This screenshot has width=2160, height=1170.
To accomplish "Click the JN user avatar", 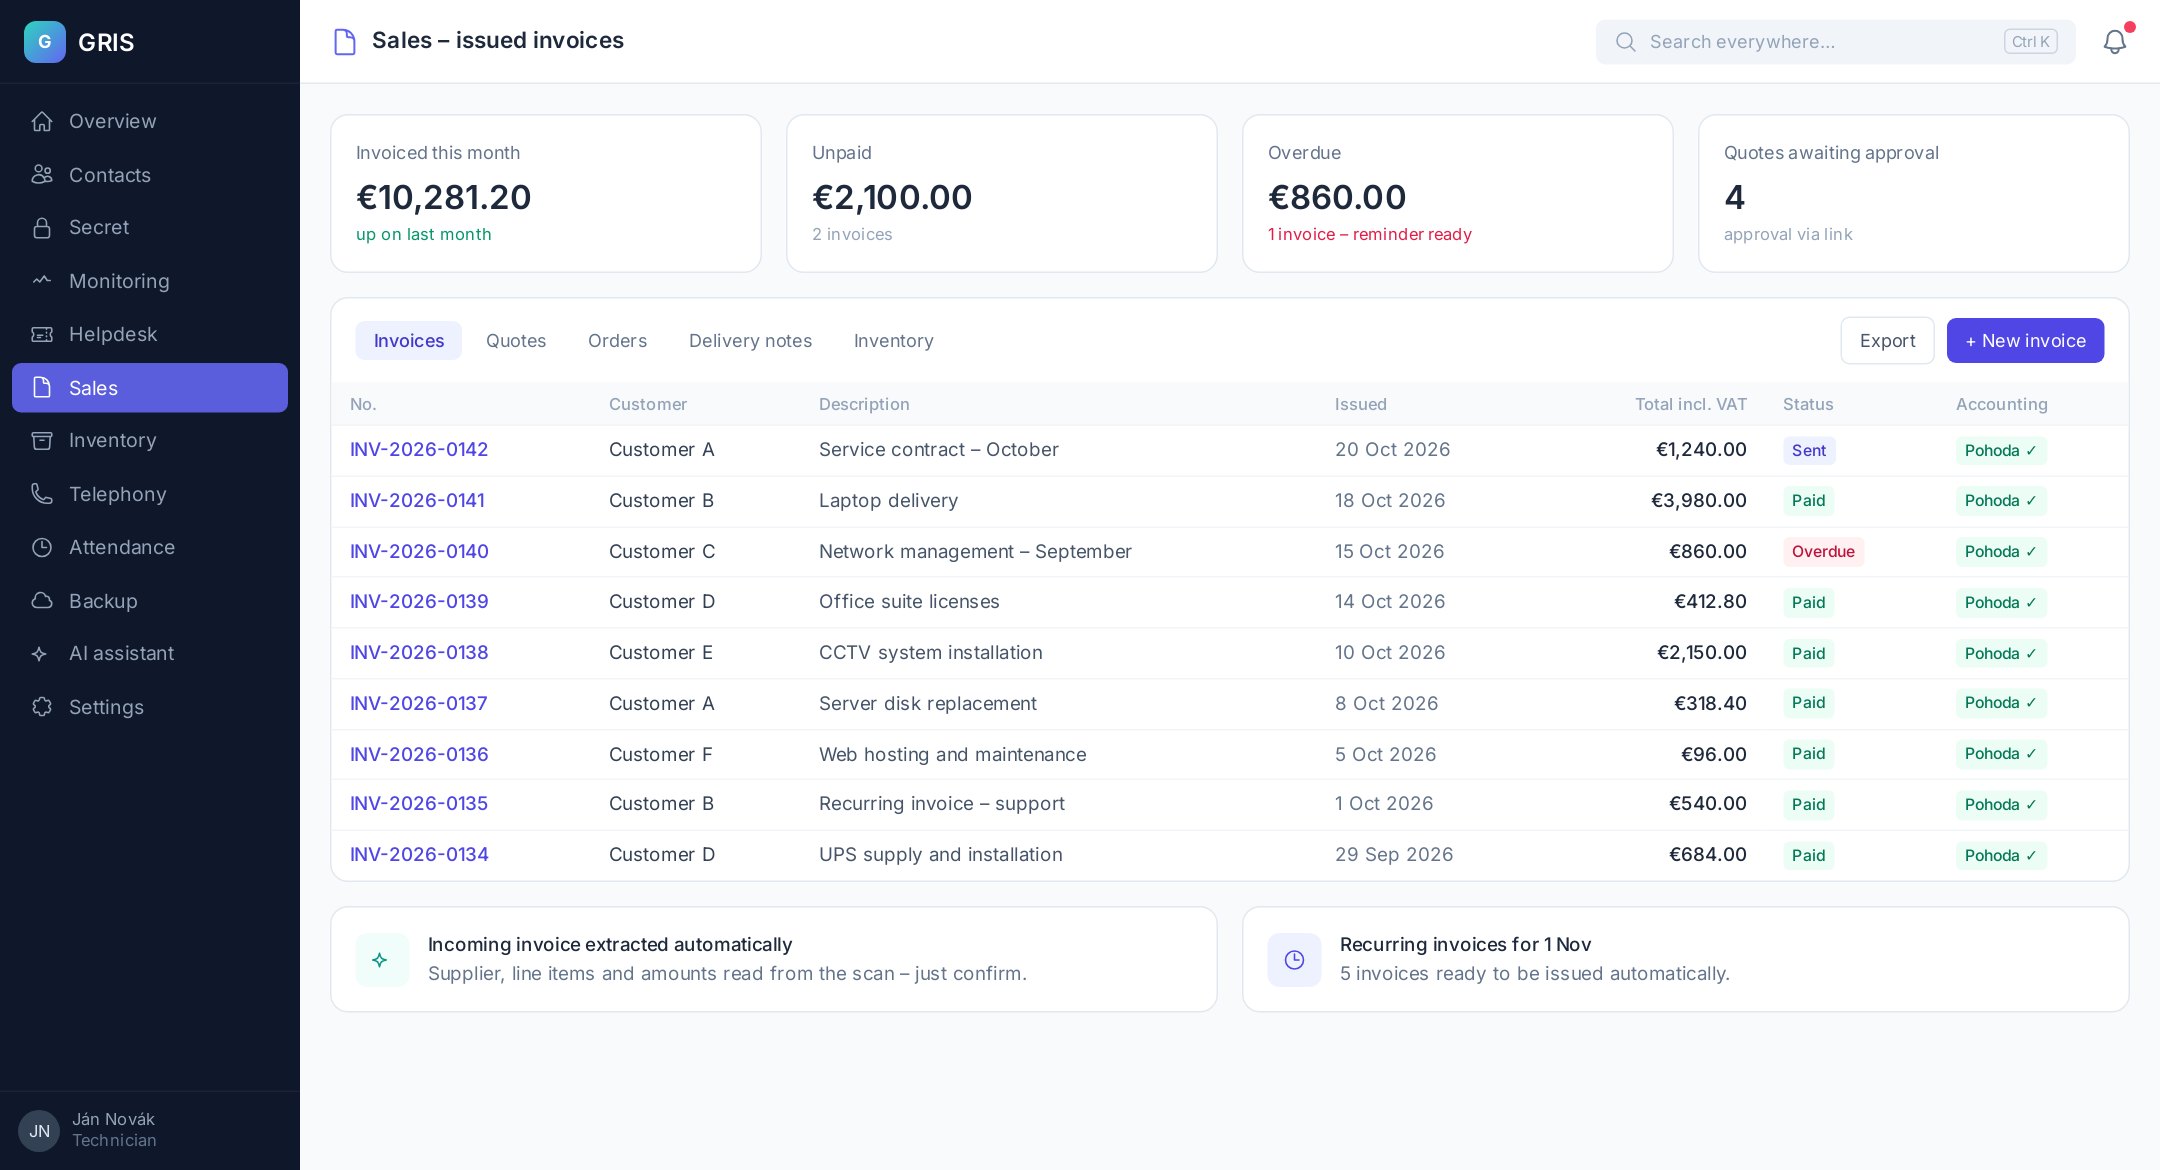I will point(39,1131).
